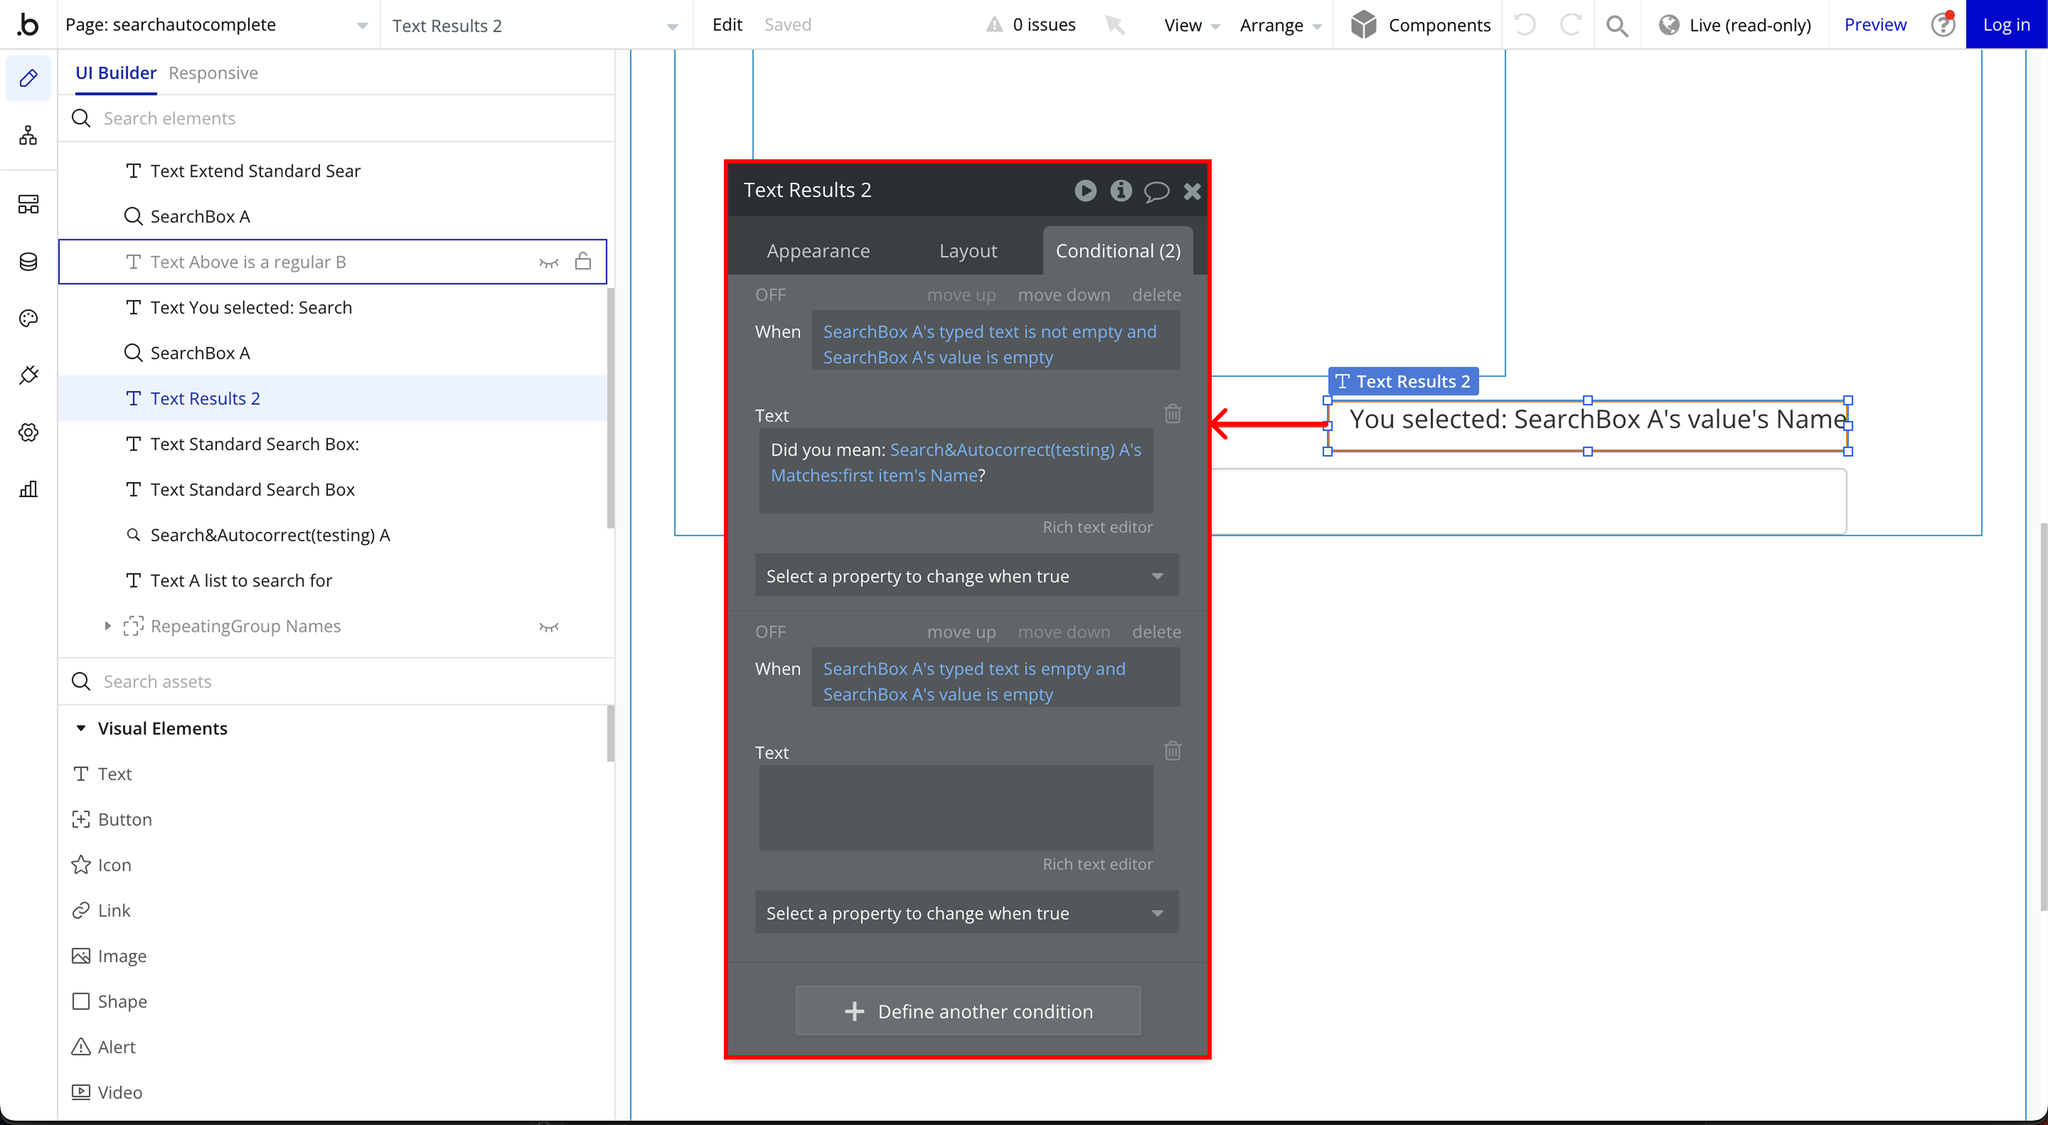Expand the RepeatingGroup Names tree item

click(108, 626)
